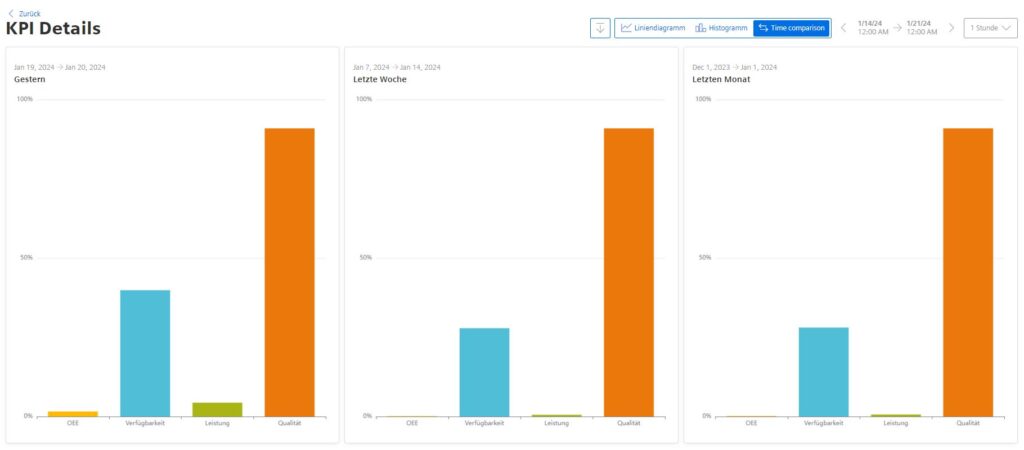Click the Verfügbarkeit bar in Letzte Woche
The width and height of the screenshot is (1024, 450).
click(x=484, y=372)
